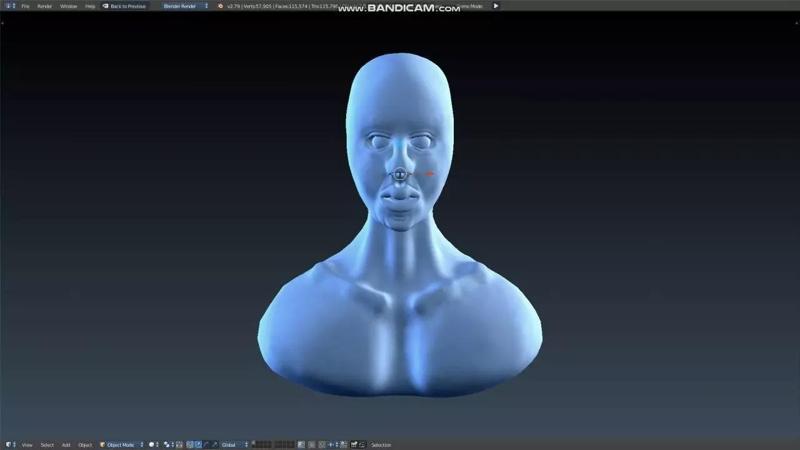
Task: Click the Blender logo icon in the info bar
Action: point(220,6)
